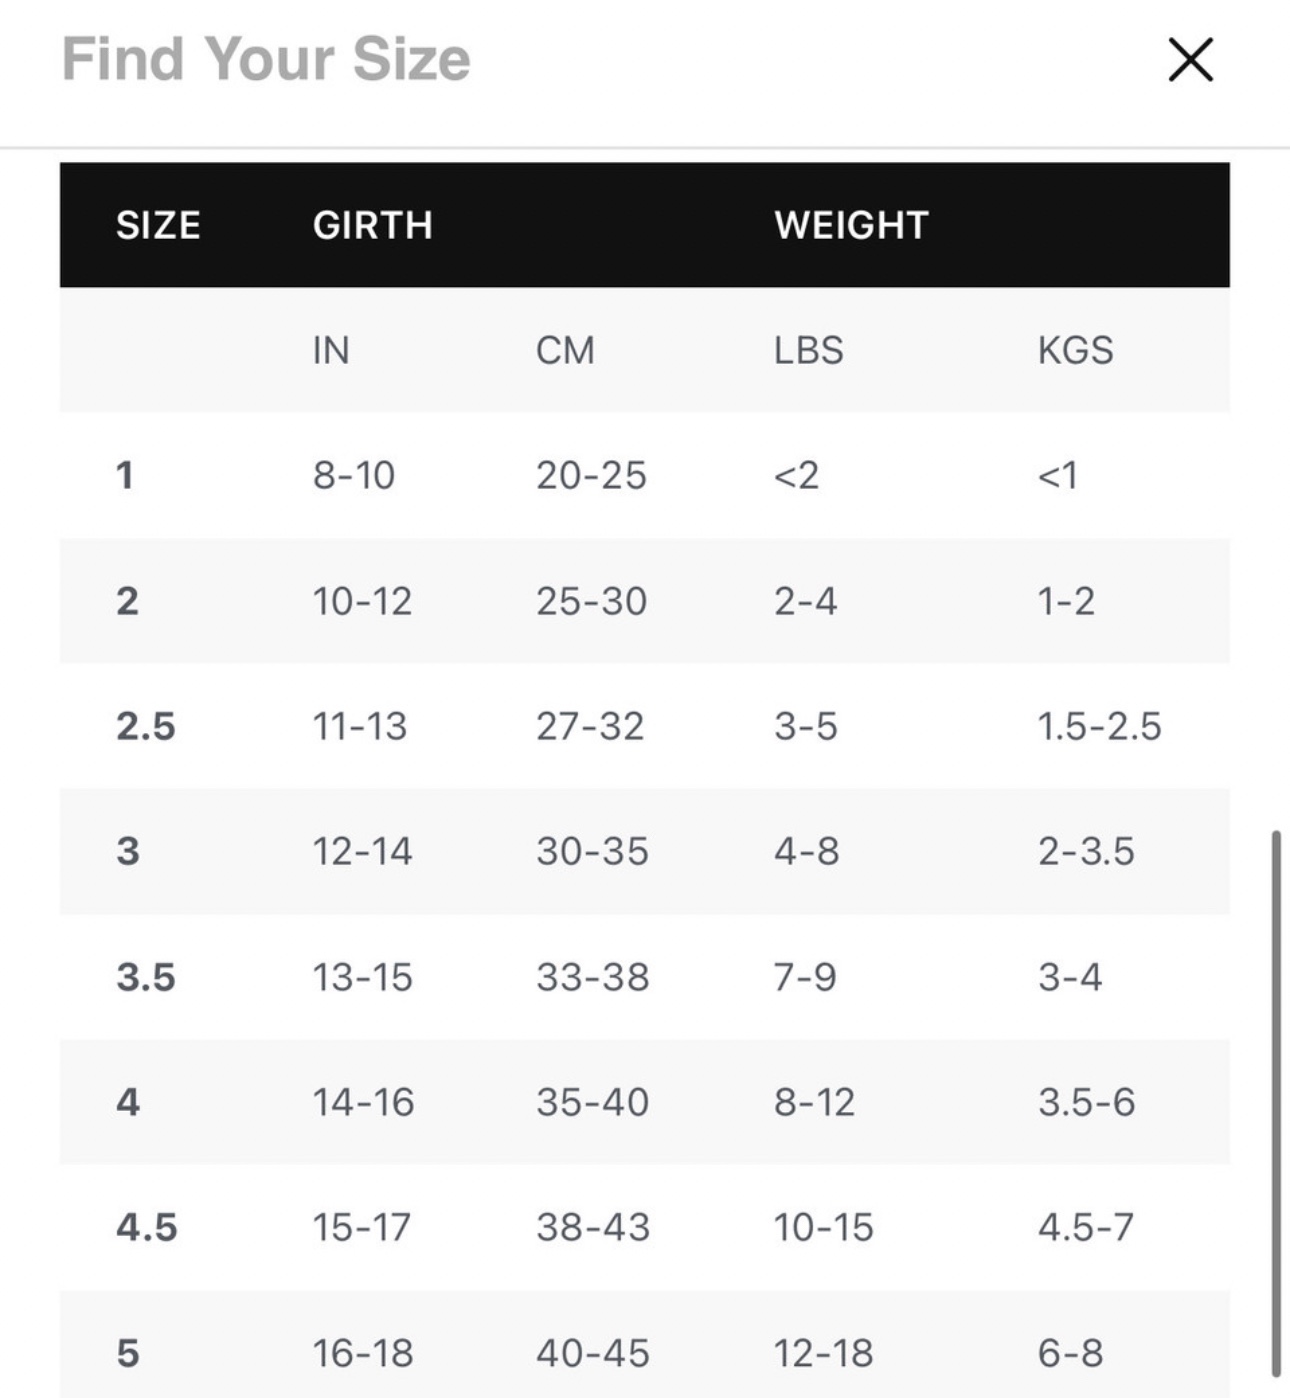Click the Find Your Size heading
The image size is (1290, 1398).
click(x=266, y=59)
